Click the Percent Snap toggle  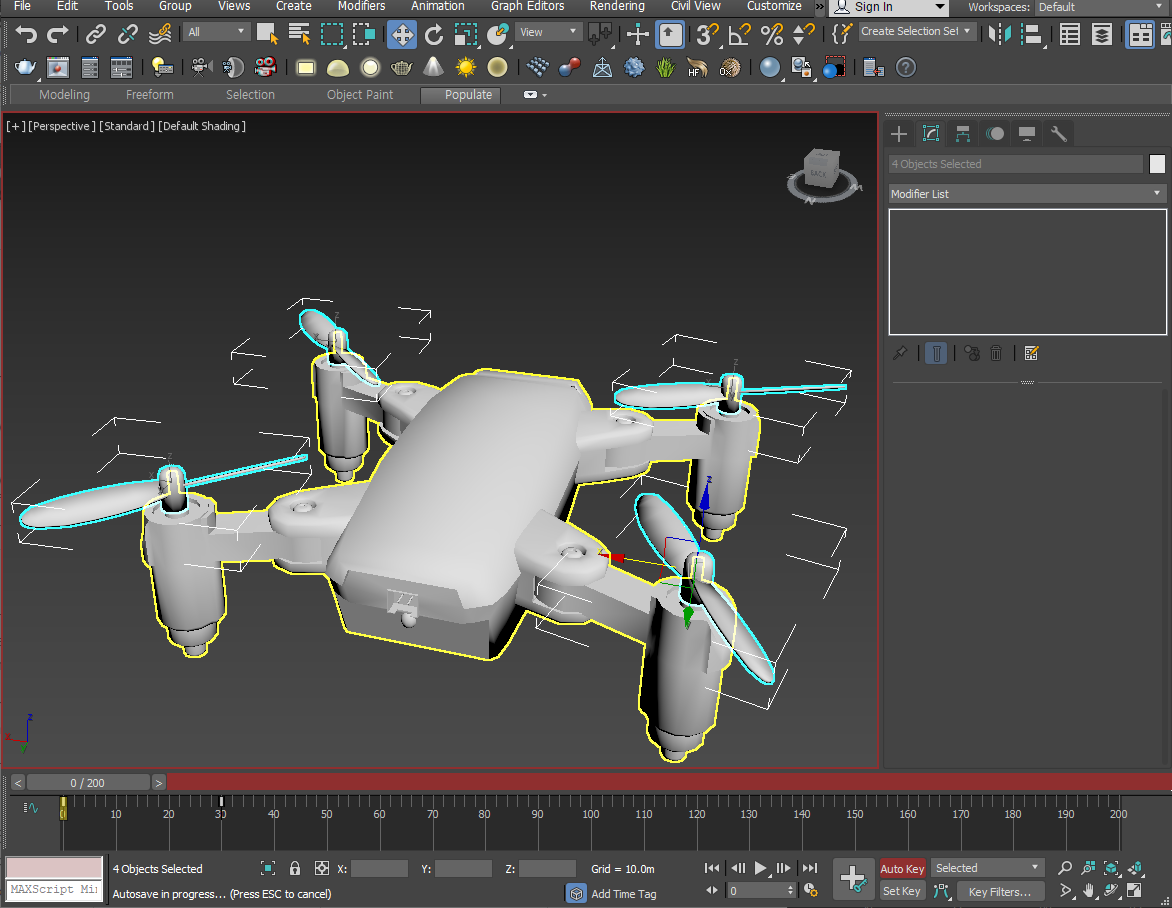772,35
